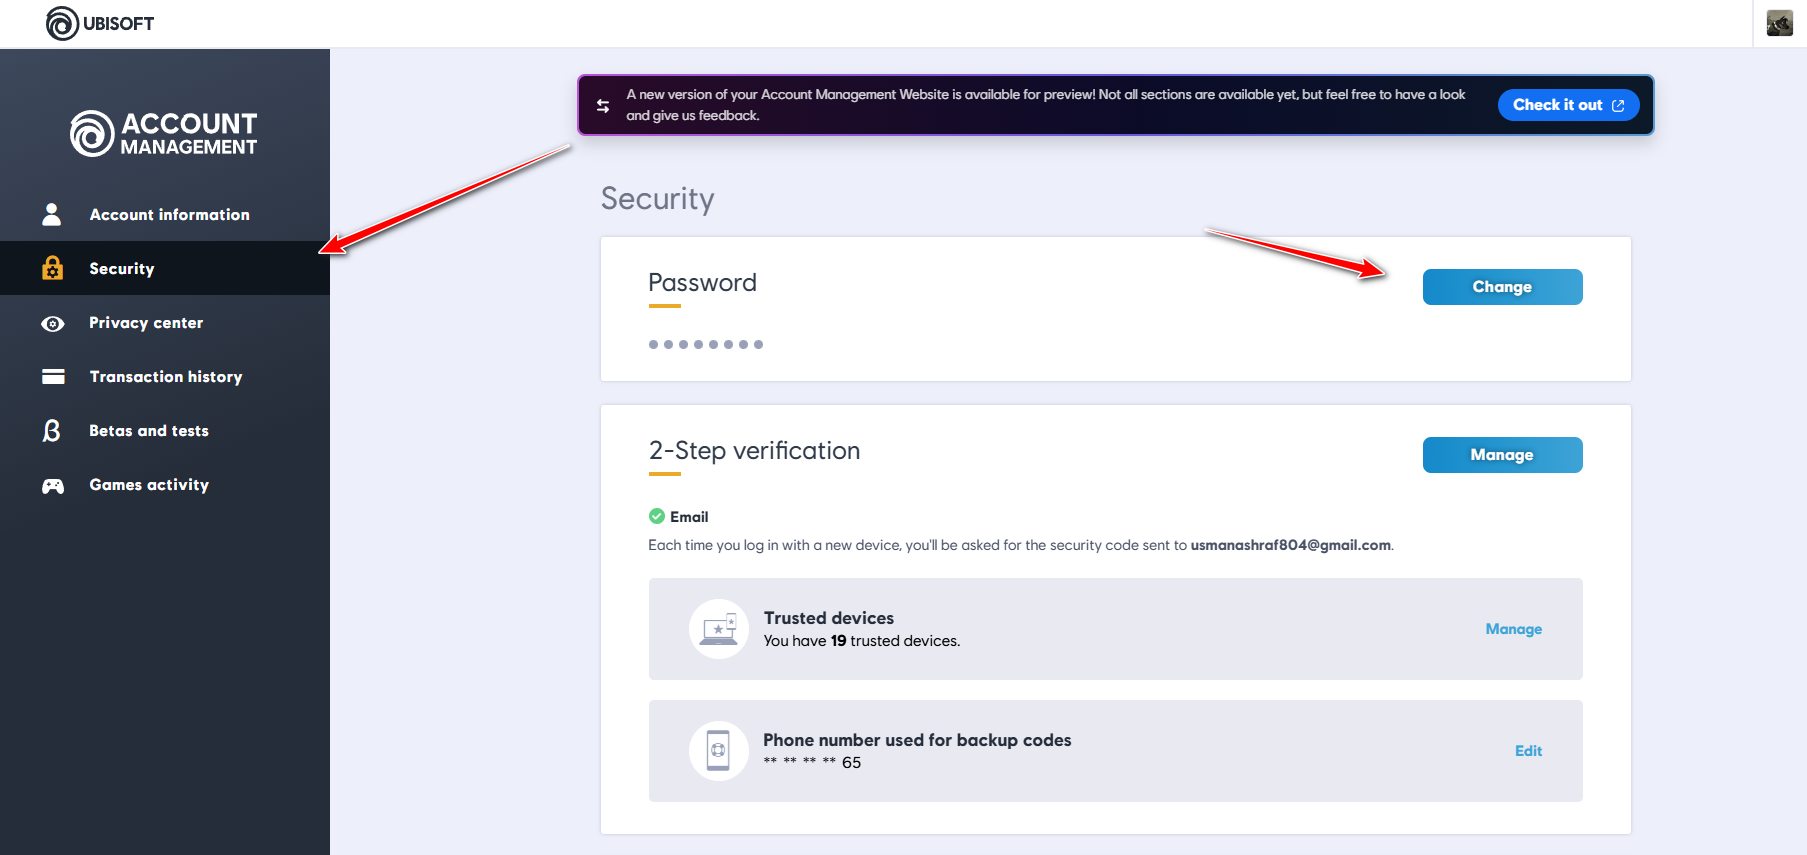Click the person icon for Account information

click(x=52, y=215)
